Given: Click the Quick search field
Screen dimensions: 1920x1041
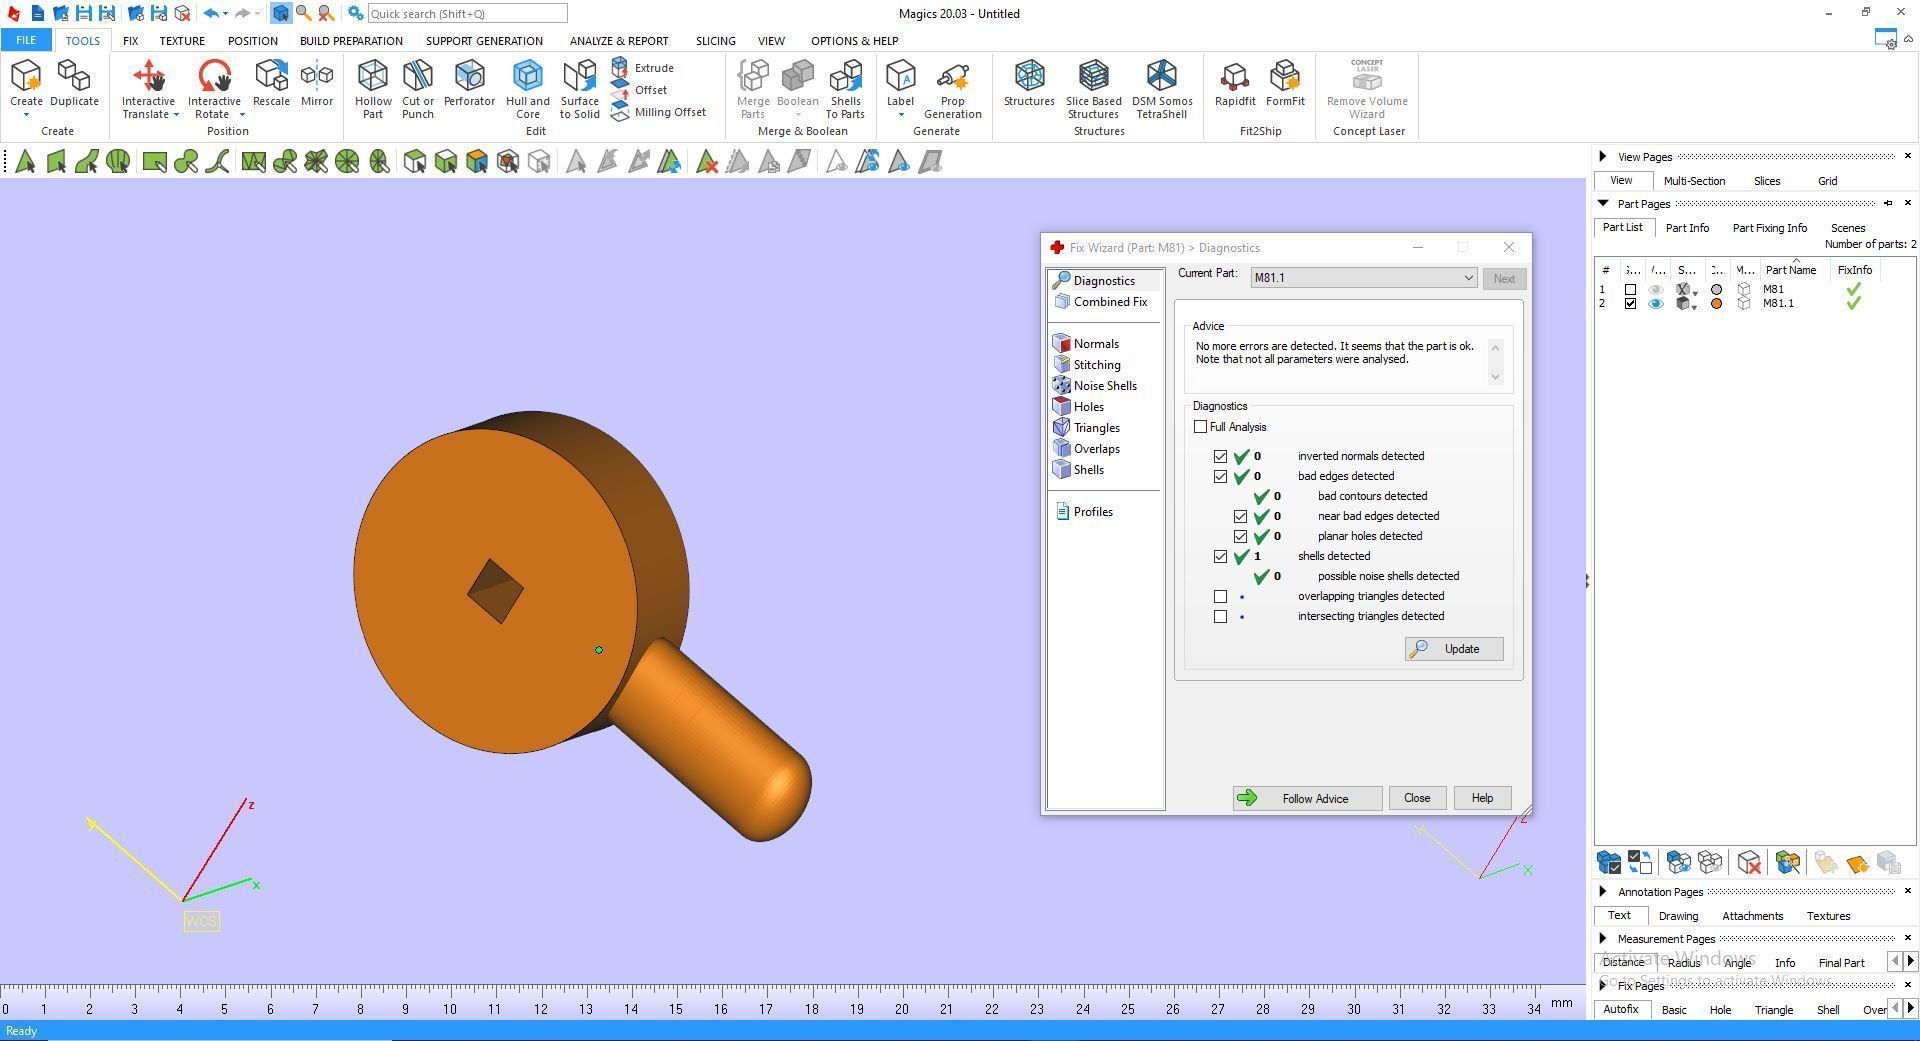Looking at the screenshot, I should 467,14.
